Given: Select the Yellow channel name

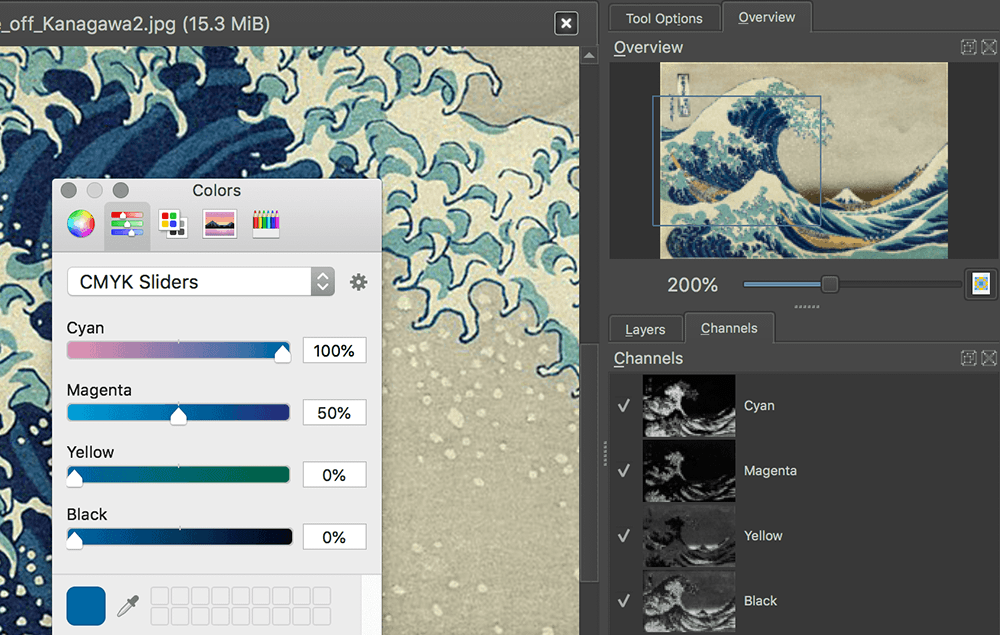Looking at the screenshot, I should click(x=763, y=536).
